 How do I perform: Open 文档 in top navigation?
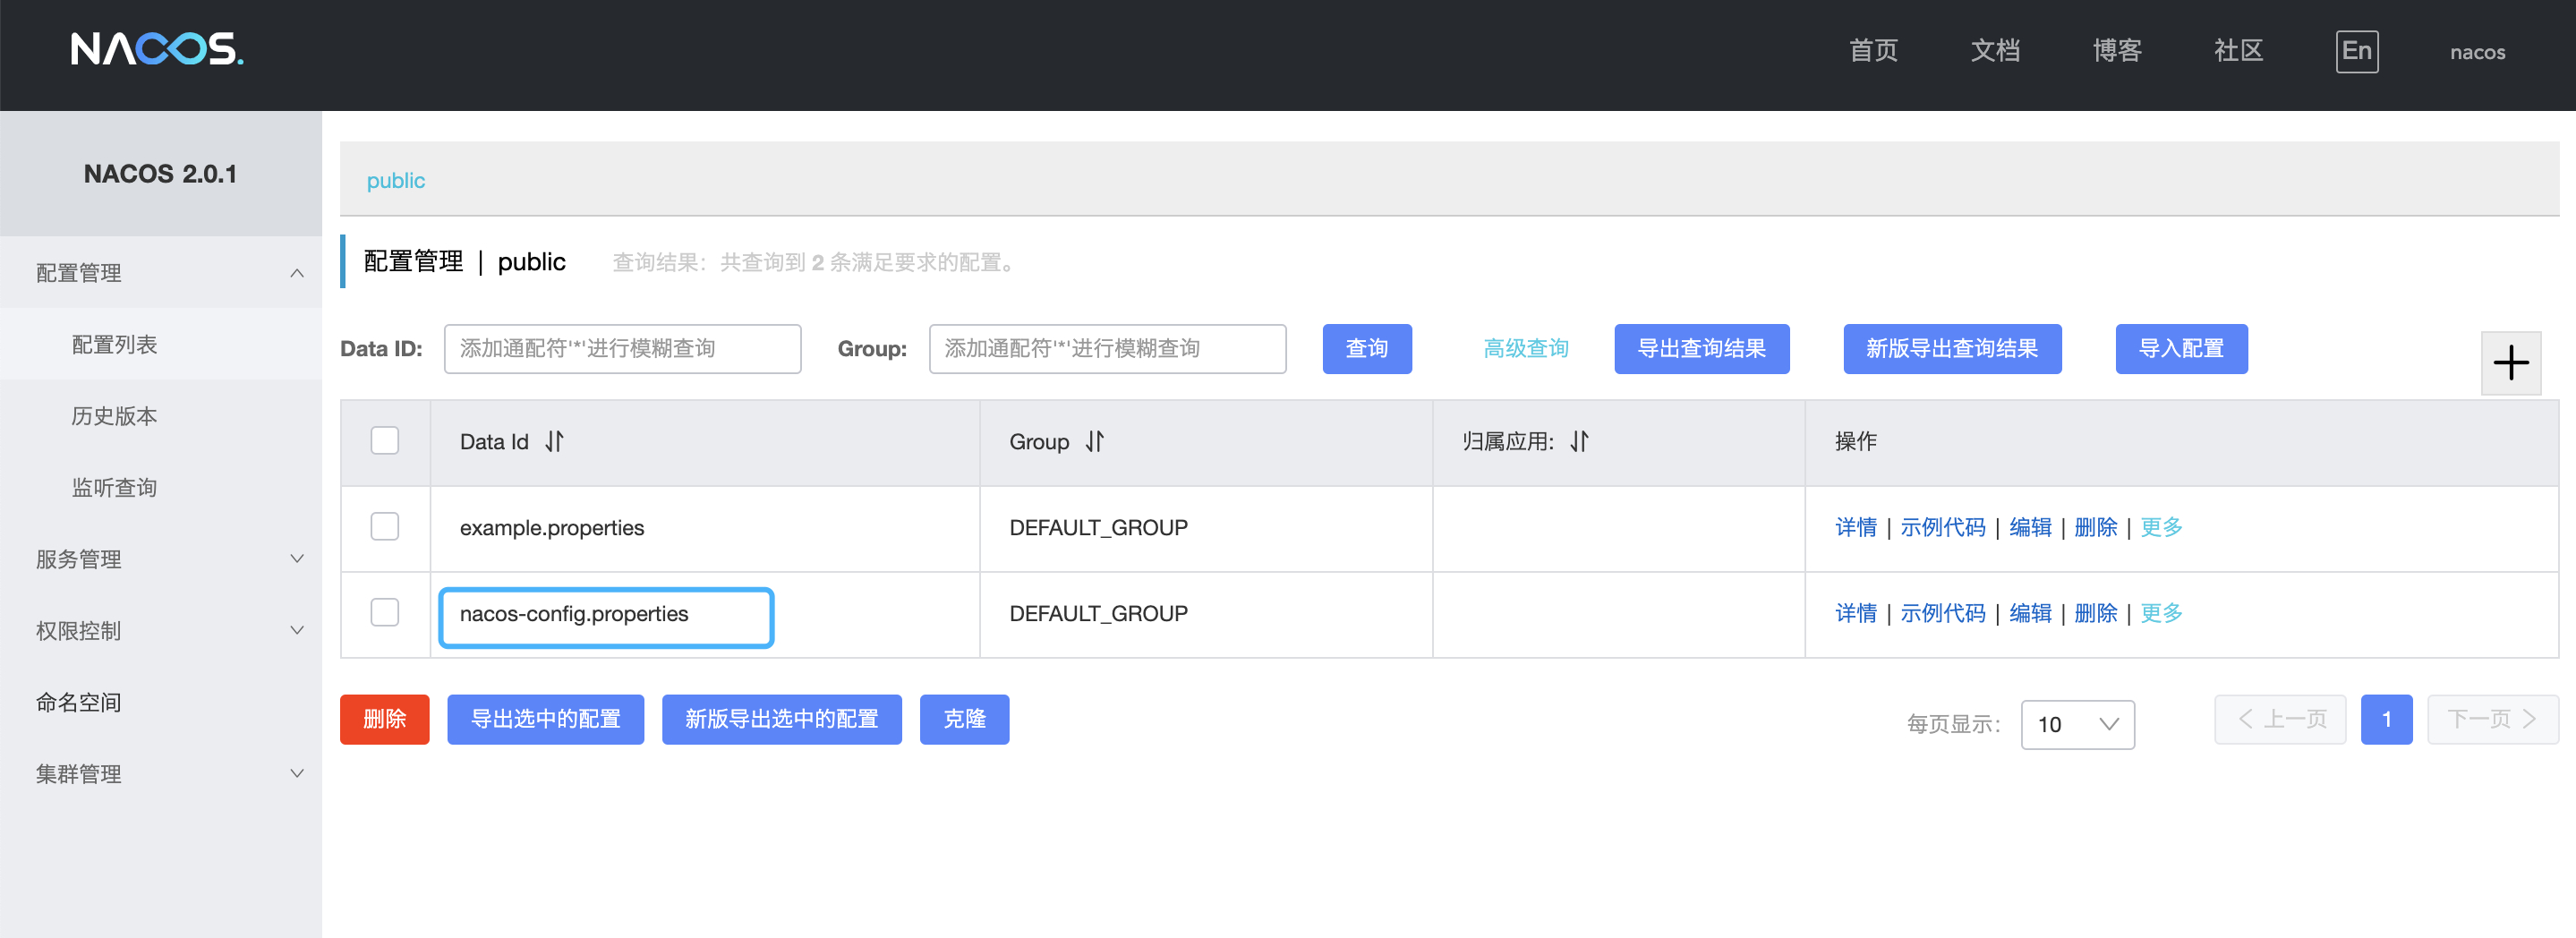coord(1995,51)
